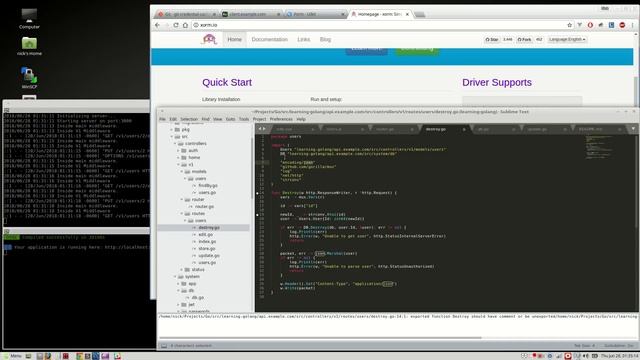Go back in the browser
The image size is (640, 360).
pyautogui.click(x=158, y=25)
